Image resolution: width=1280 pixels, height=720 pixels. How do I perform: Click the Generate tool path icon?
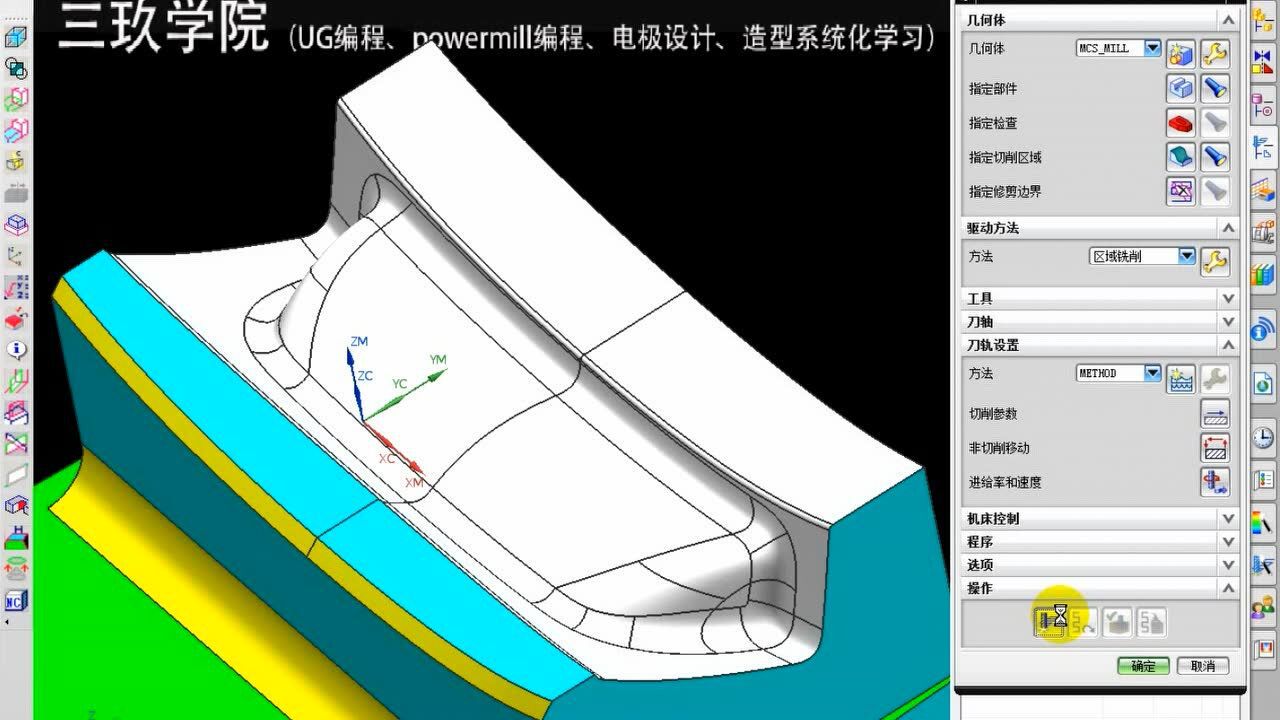click(x=1050, y=622)
